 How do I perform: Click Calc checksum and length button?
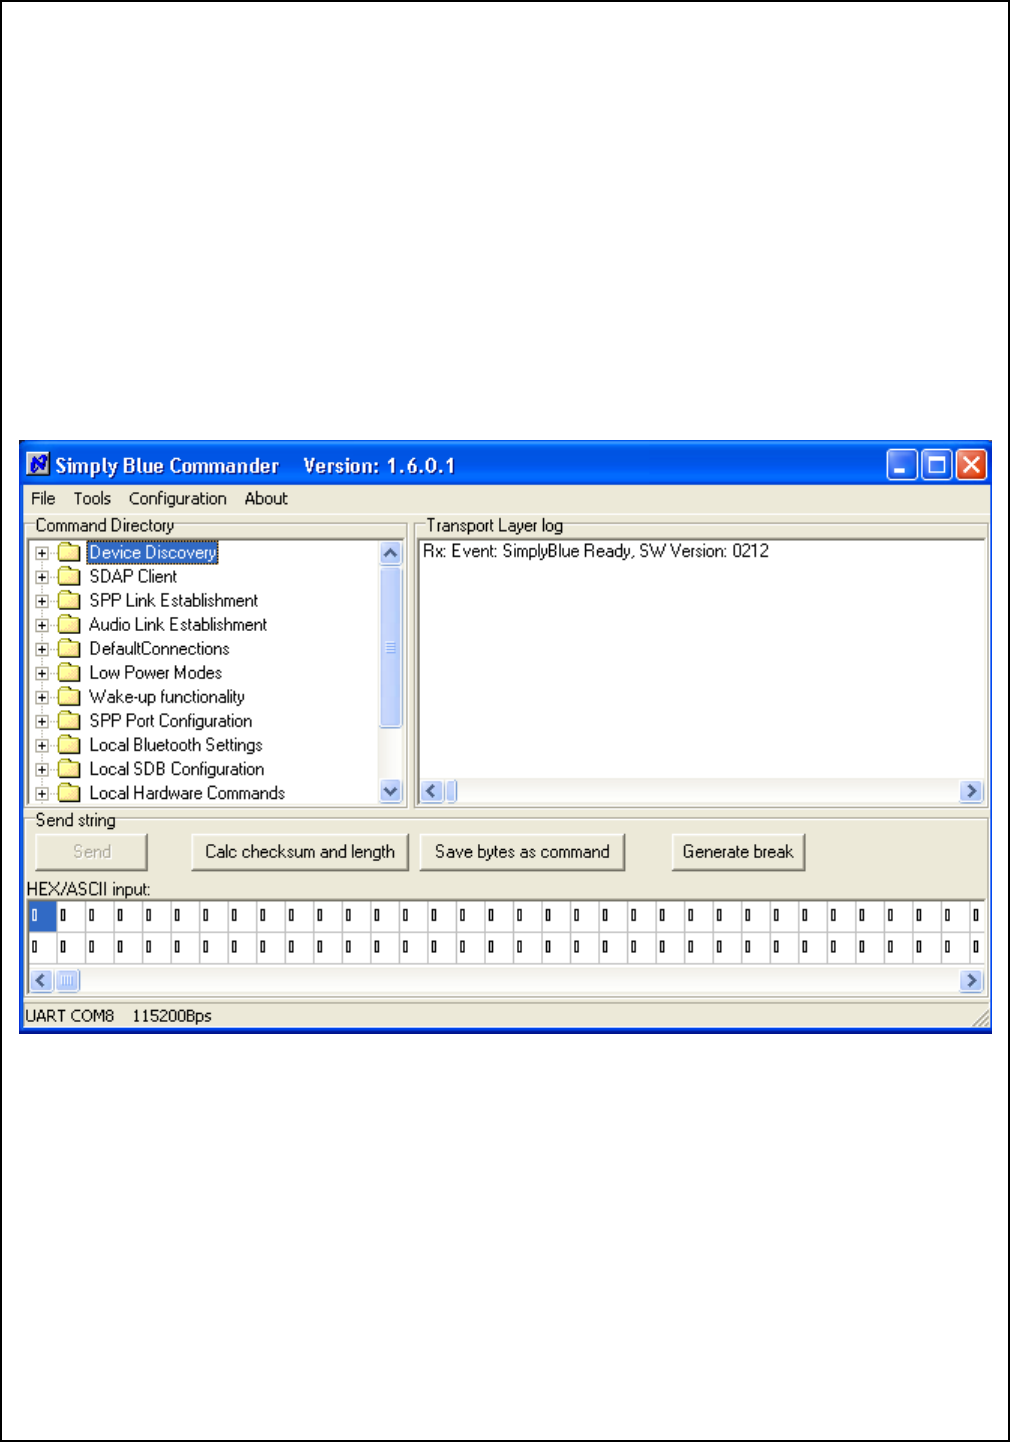tap(300, 852)
